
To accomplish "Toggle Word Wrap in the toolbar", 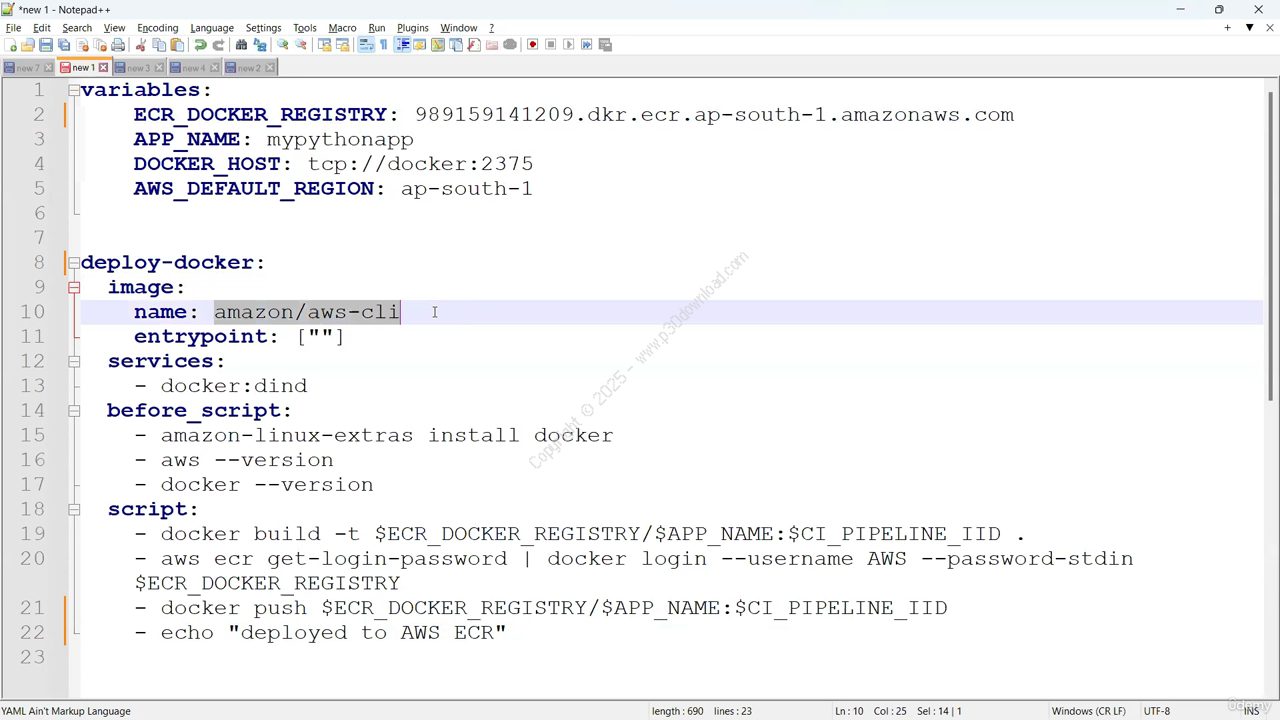I will coord(366,44).
